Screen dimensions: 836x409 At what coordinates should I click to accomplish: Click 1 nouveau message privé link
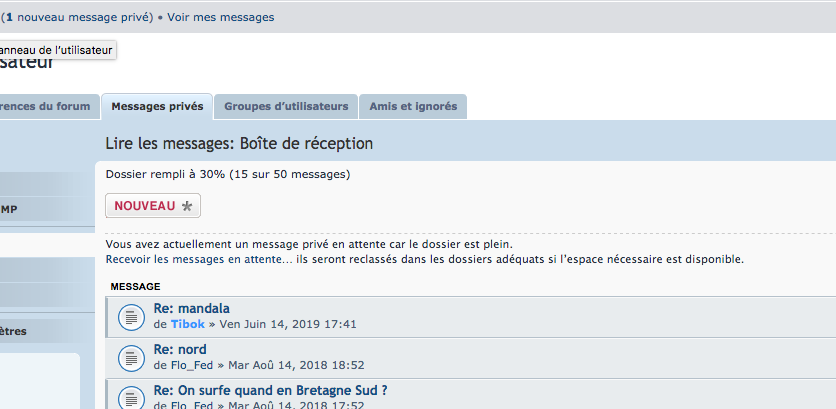[x=79, y=17]
